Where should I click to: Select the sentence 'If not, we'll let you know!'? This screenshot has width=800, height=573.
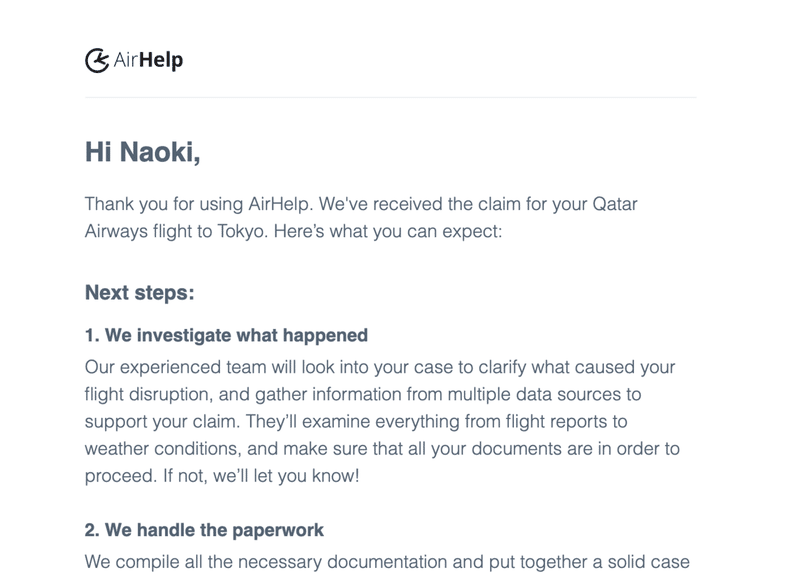click(x=261, y=476)
